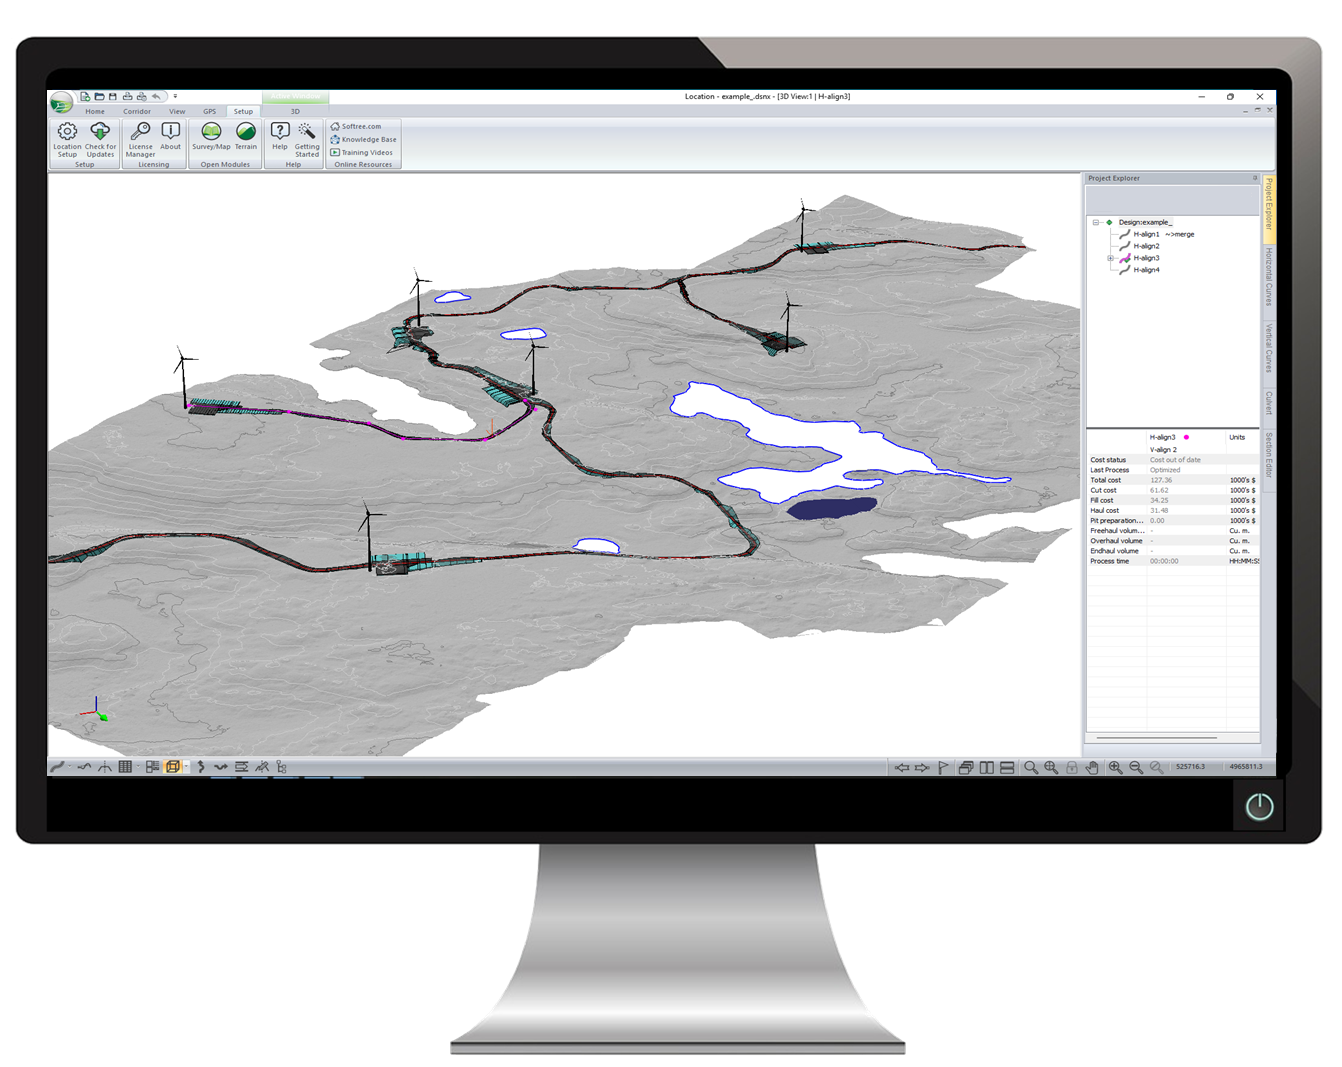
Task: Open the Quick Access Toolbar customize dropdown
Action: pos(175,97)
